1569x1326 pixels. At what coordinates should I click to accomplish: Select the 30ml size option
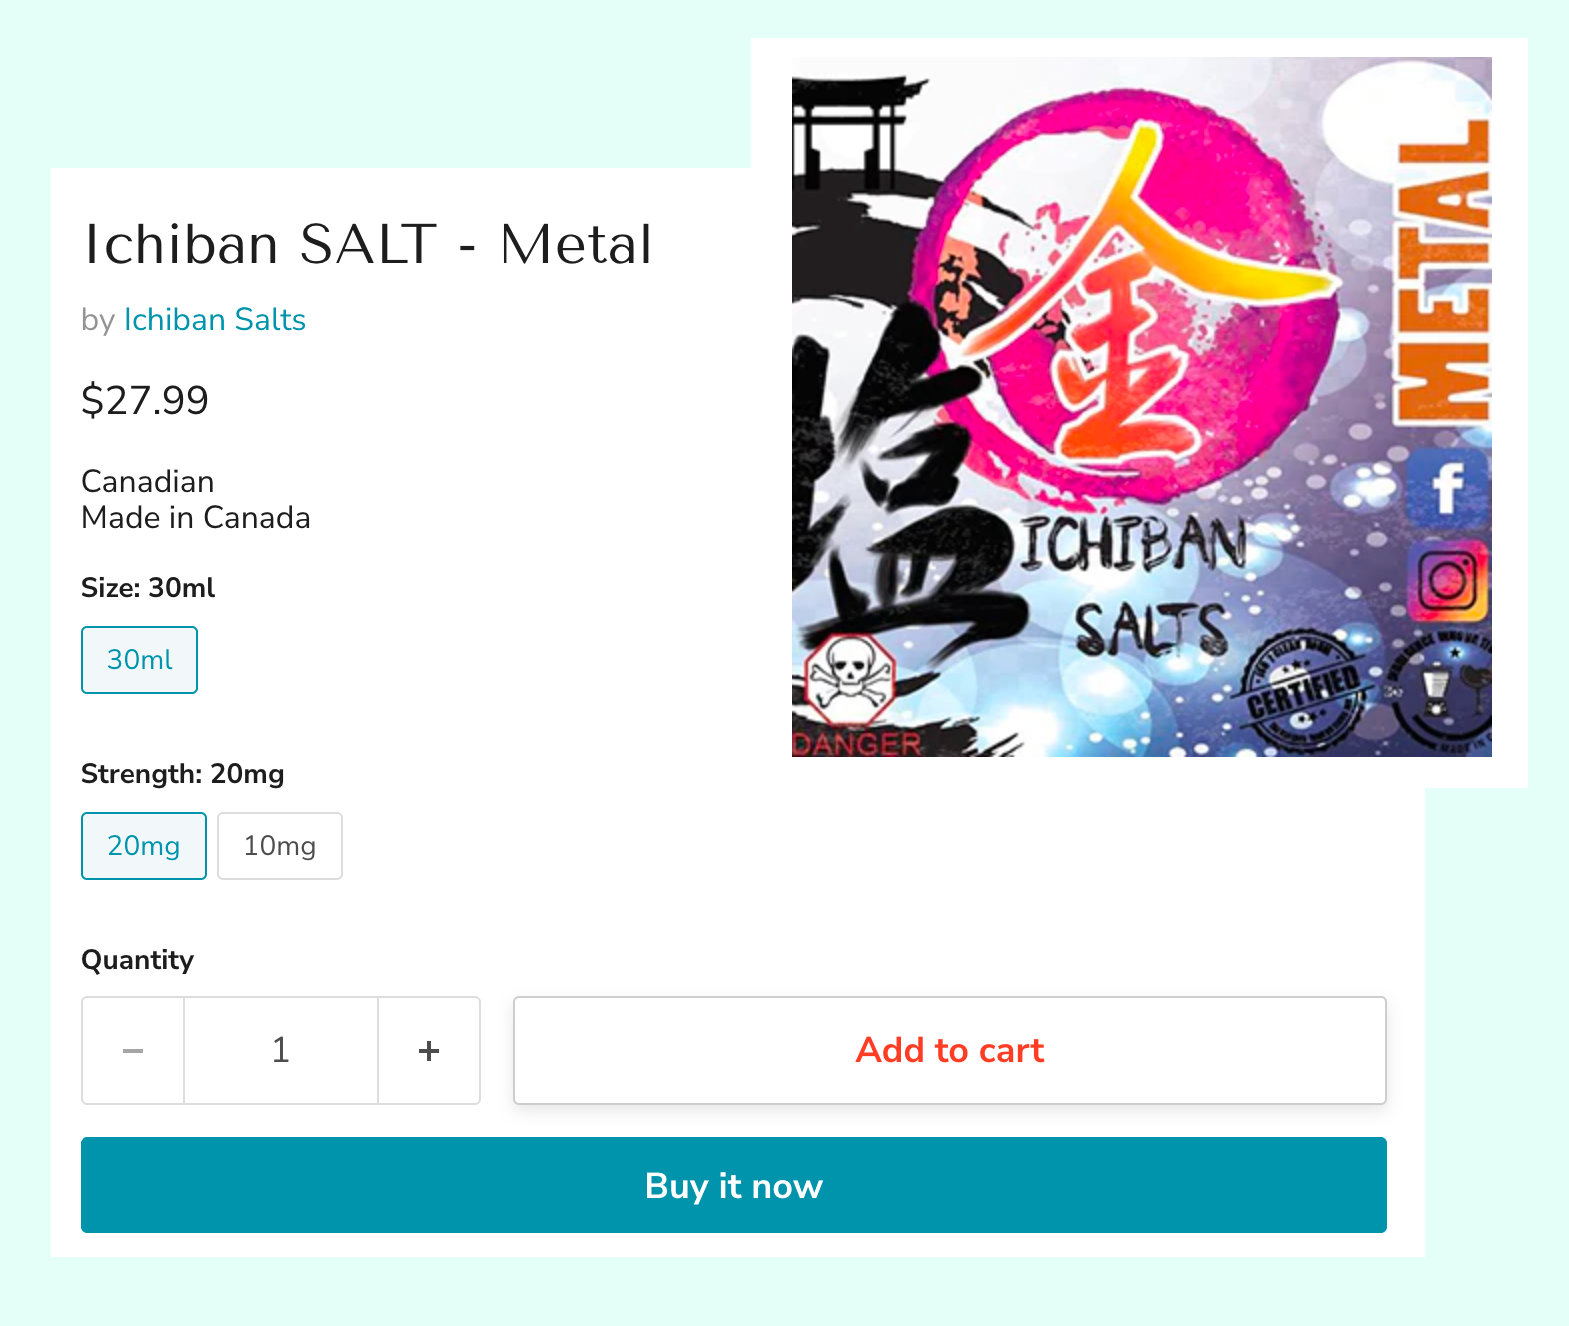(x=139, y=660)
